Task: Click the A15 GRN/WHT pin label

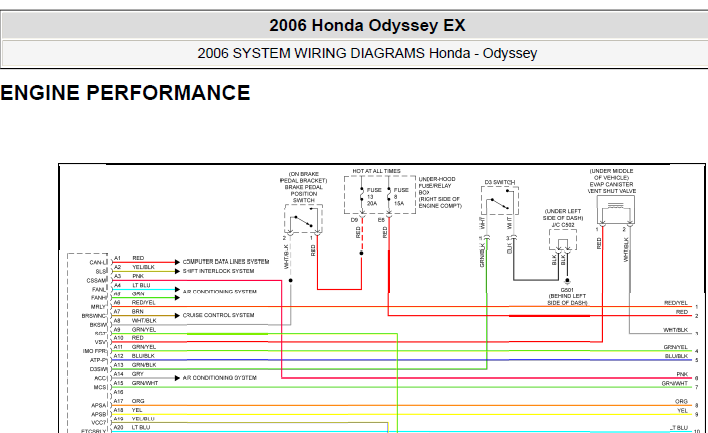Action: click(x=135, y=383)
